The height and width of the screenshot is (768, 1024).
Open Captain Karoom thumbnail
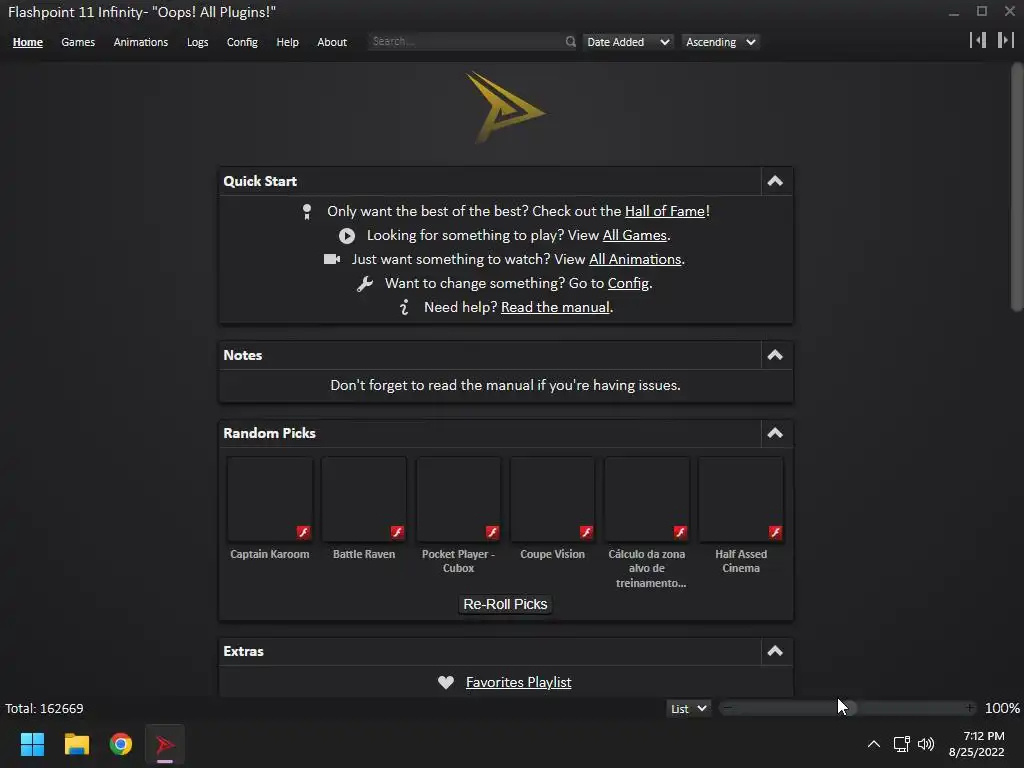[270, 500]
